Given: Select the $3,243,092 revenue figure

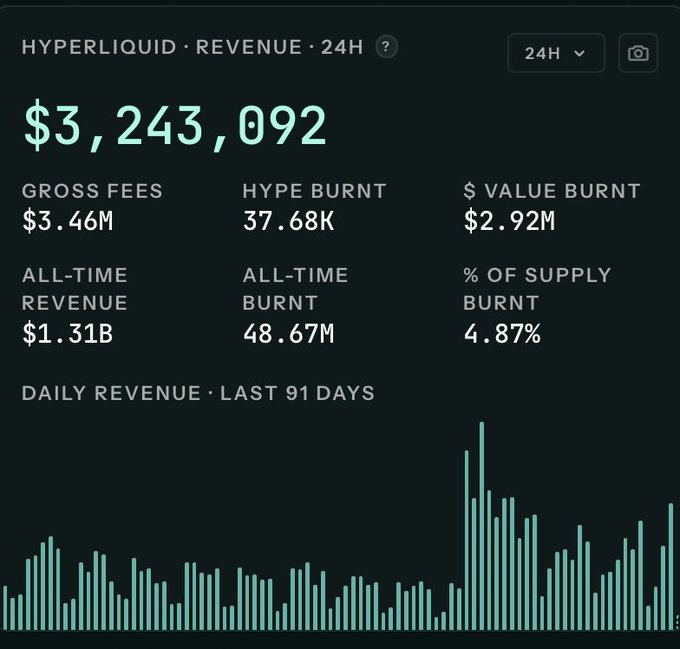Looking at the screenshot, I should pyautogui.click(x=175, y=126).
